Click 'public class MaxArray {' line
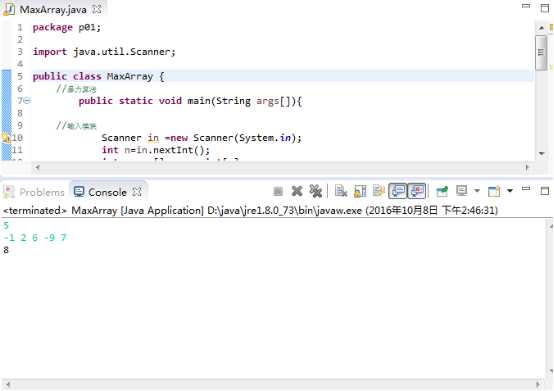 point(99,76)
